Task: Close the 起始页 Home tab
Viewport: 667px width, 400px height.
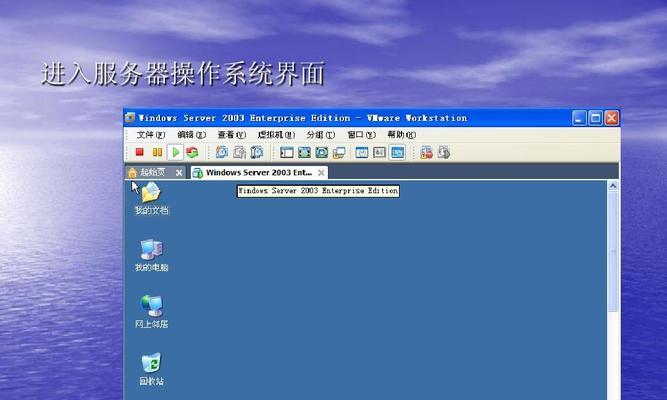Action: (179, 172)
